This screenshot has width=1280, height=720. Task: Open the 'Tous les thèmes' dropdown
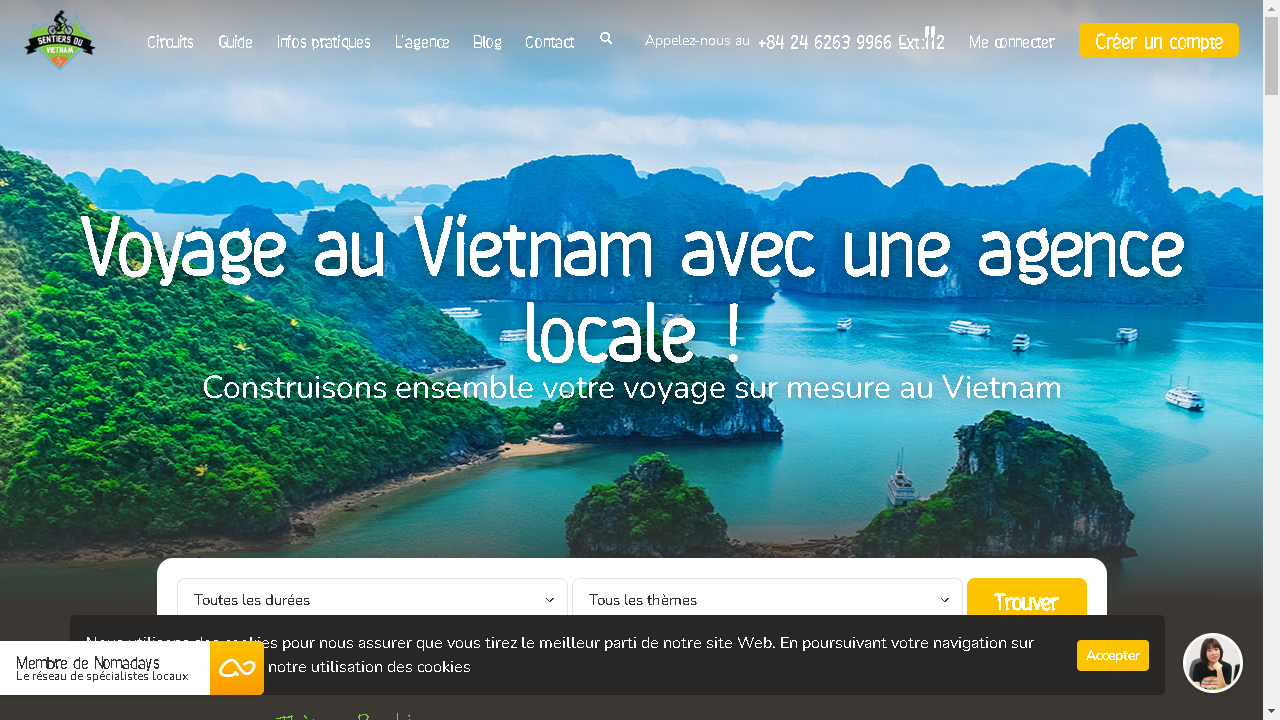click(x=767, y=600)
